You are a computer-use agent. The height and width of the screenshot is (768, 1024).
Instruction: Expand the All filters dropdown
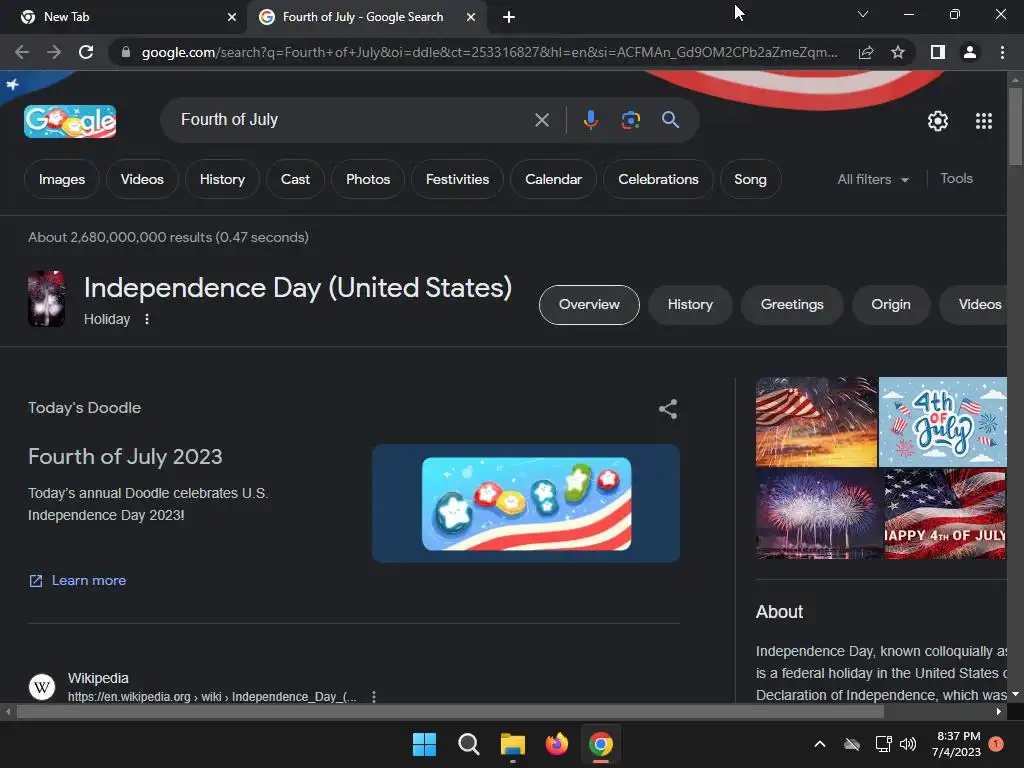click(872, 179)
